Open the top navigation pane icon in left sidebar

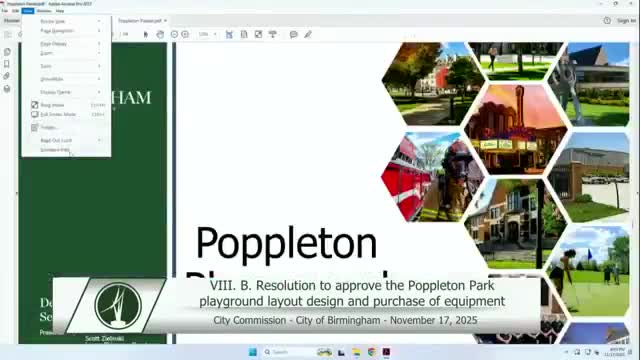7,52
